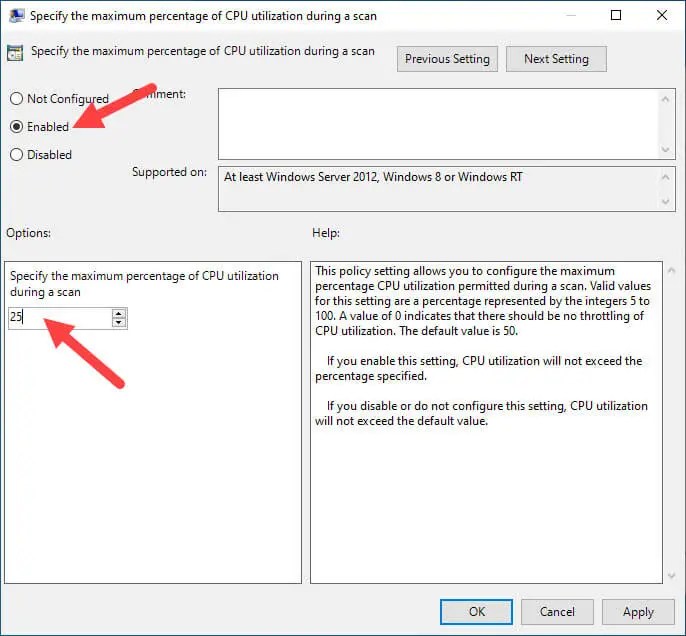
Task: Click Comment box scroll up arrow
Action: pos(665,99)
